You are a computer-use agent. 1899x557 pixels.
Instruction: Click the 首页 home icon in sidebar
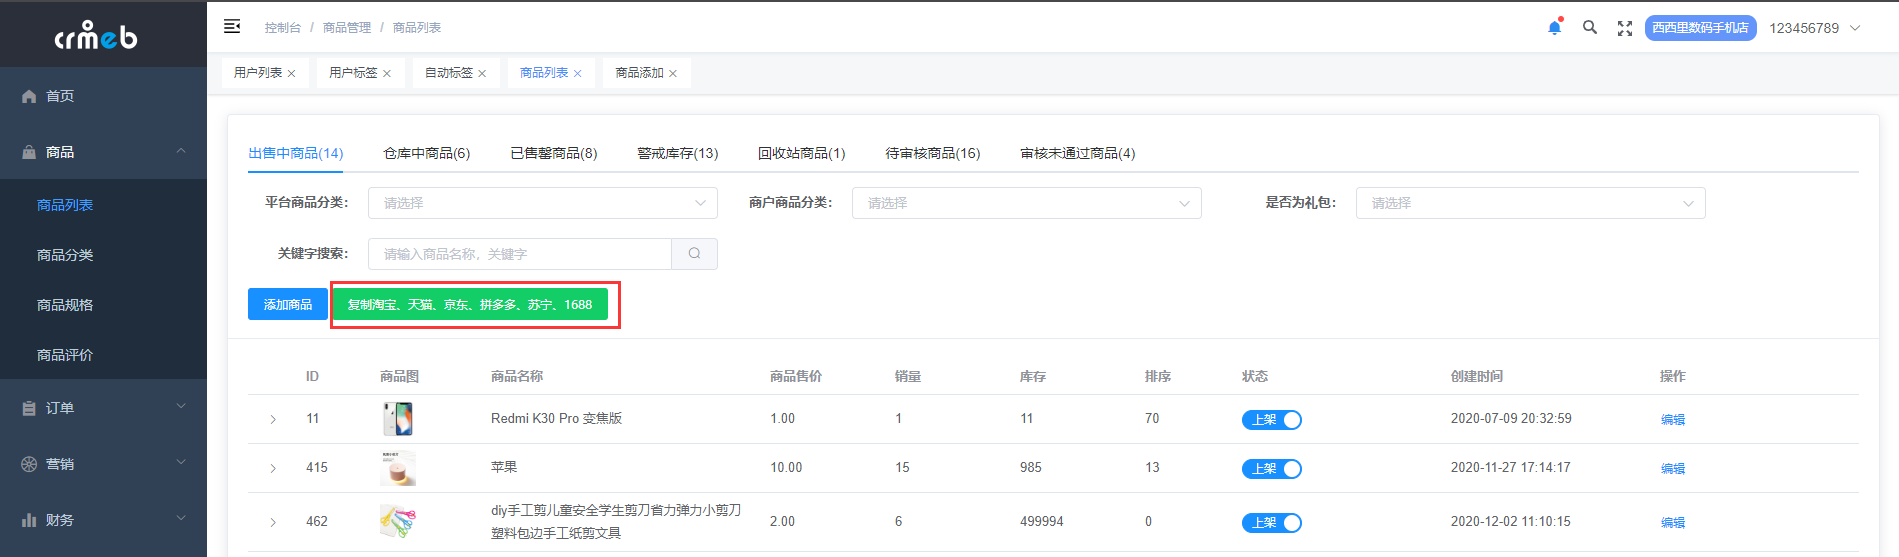click(29, 96)
